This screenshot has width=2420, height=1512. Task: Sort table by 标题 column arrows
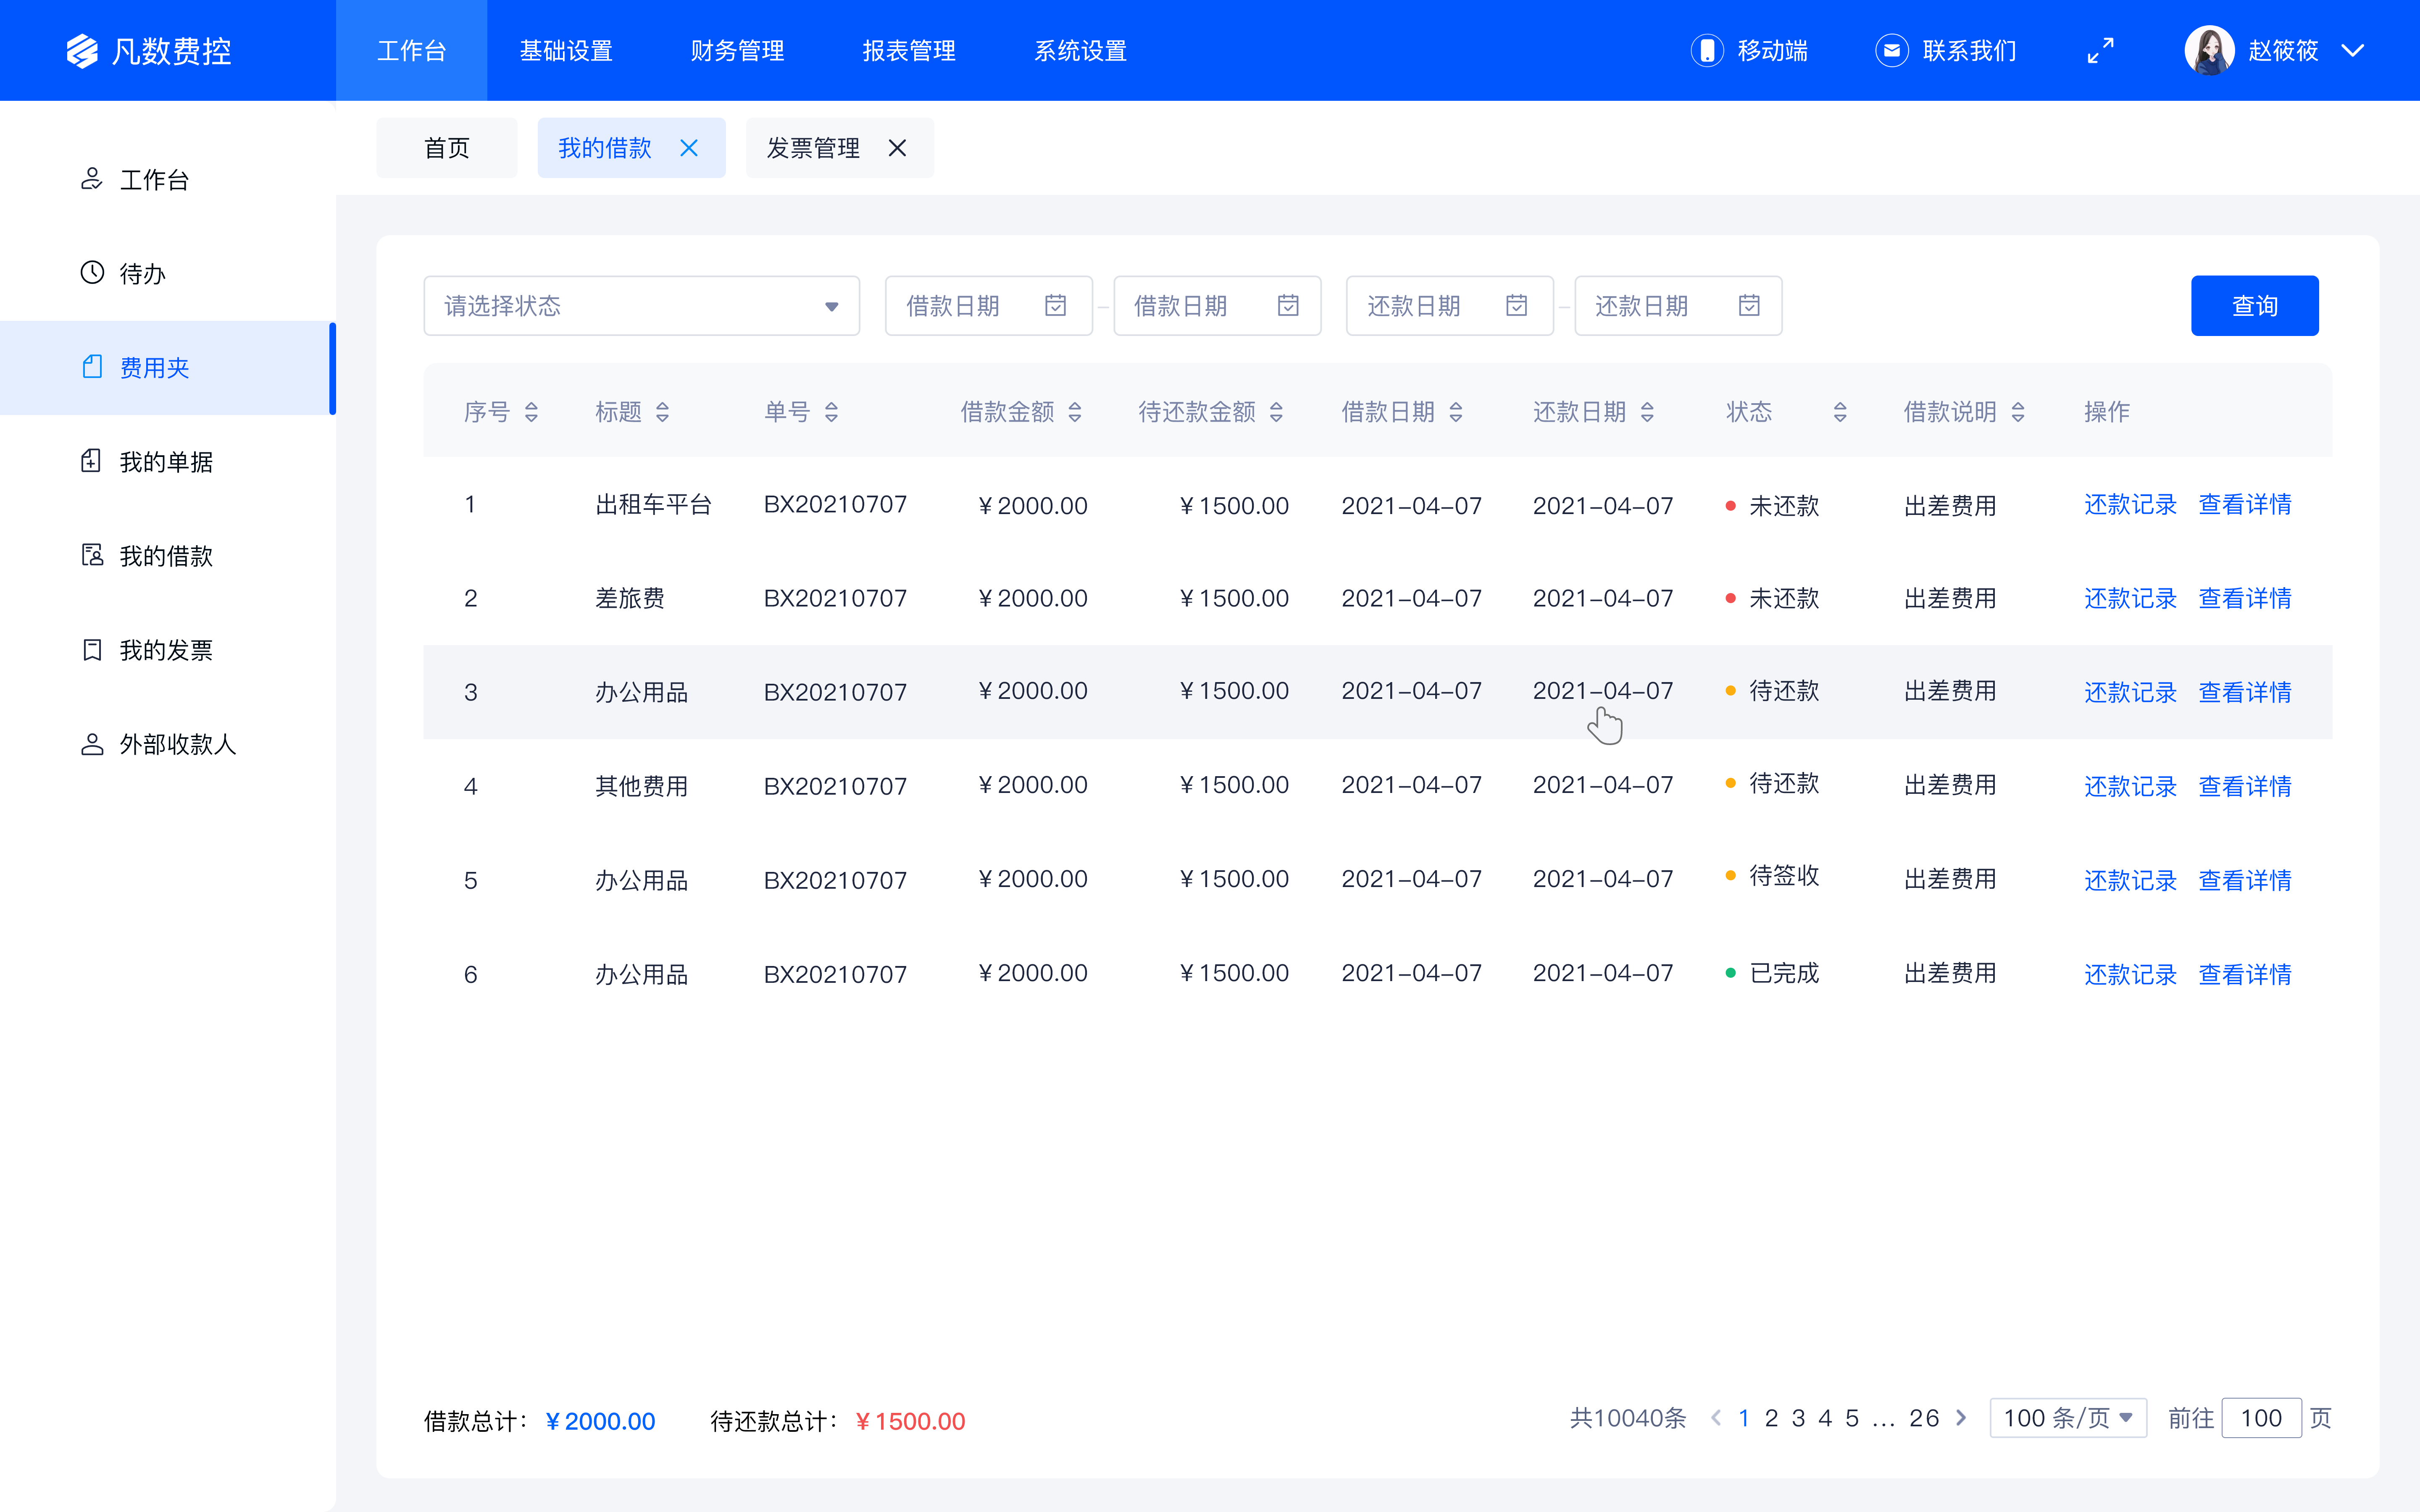click(x=662, y=412)
